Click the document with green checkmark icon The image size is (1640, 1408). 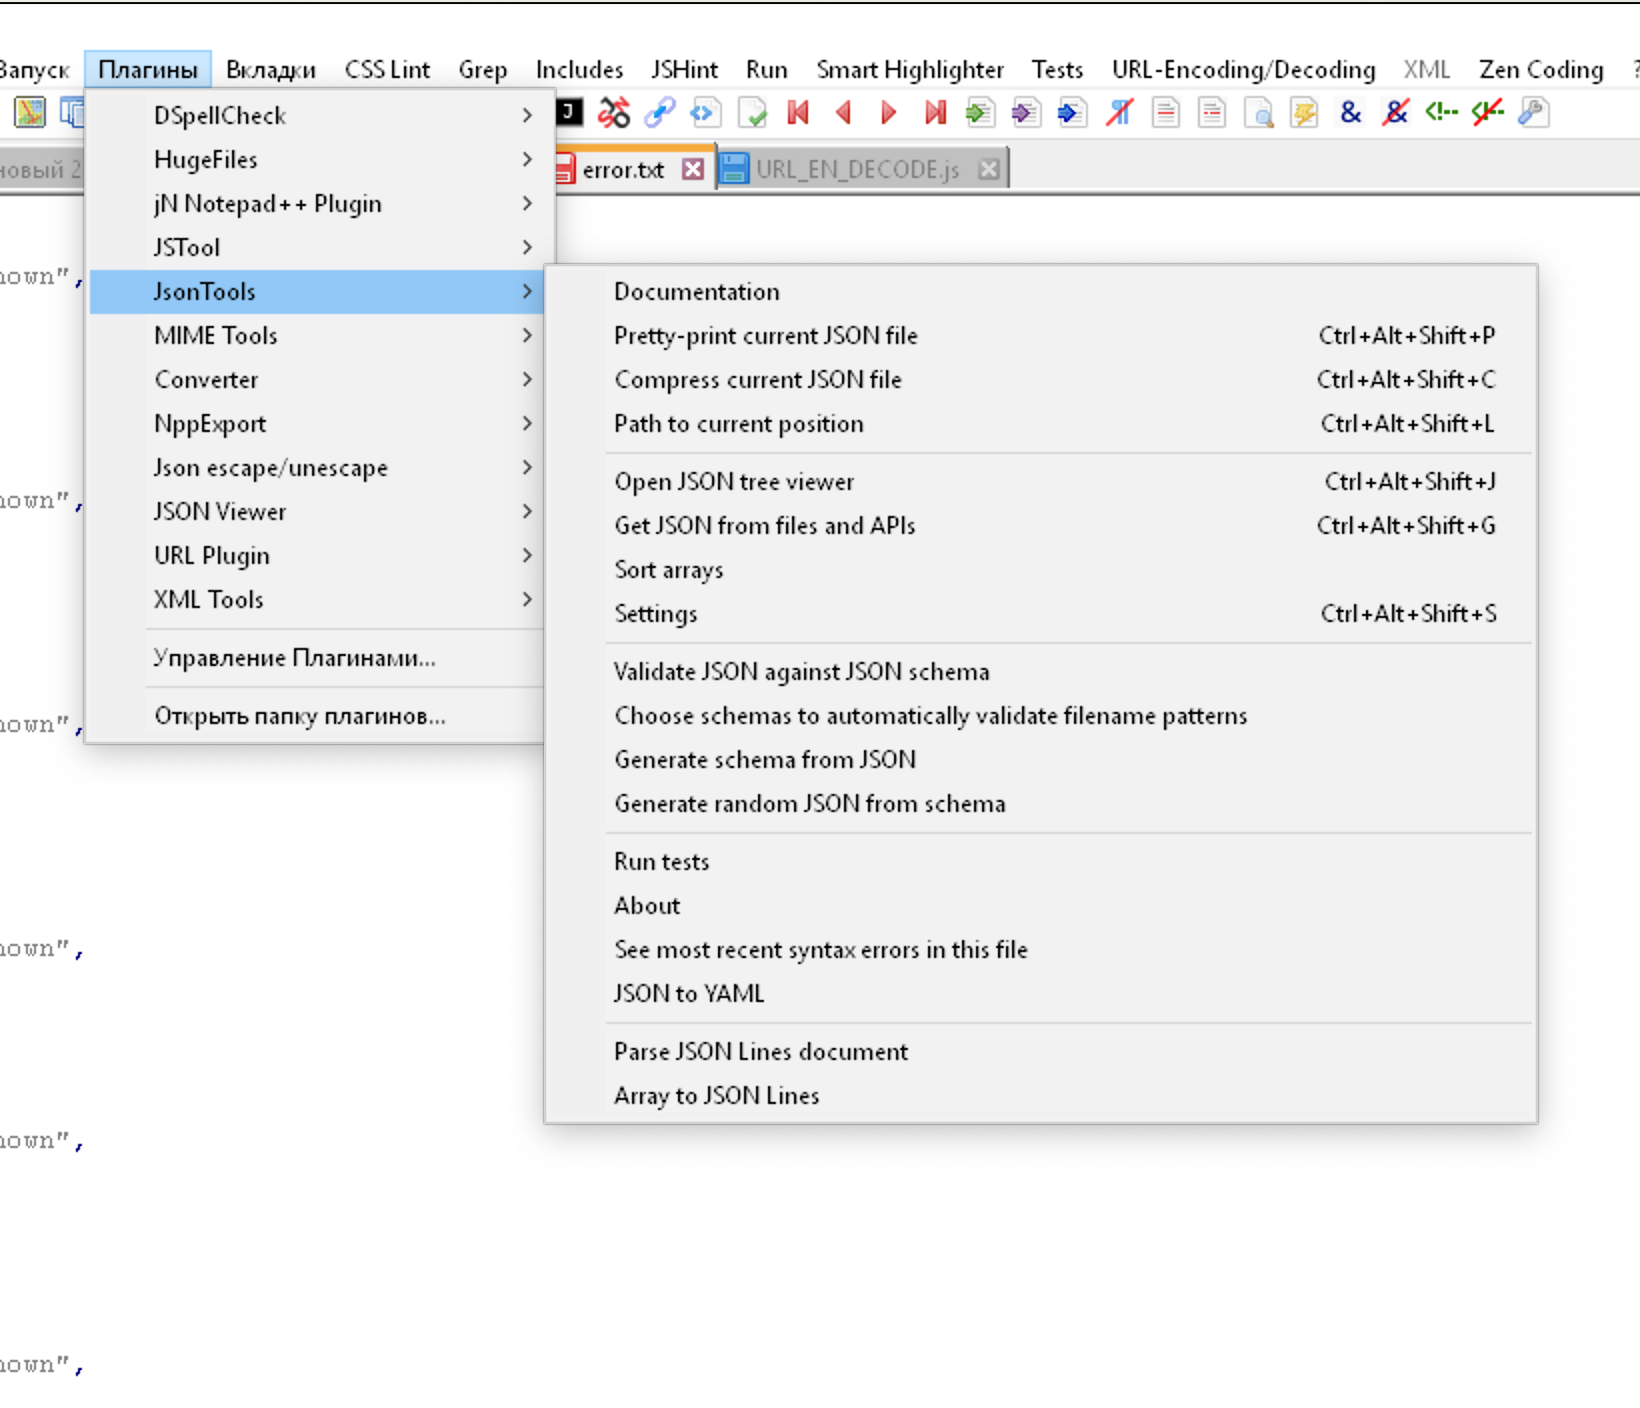(x=752, y=112)
